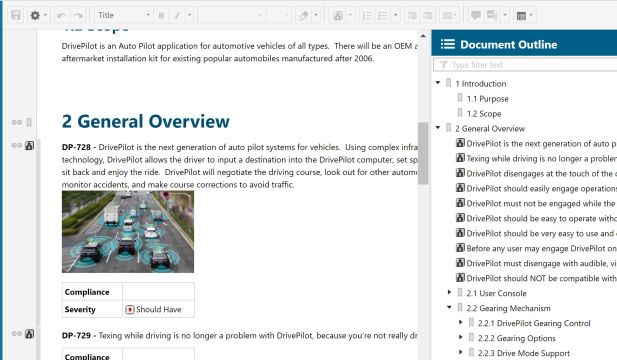The height and width of the screenshot is (360, 617).
Task: Open the dropdown arrow next to the gear icon
Action: click(45, 15)
